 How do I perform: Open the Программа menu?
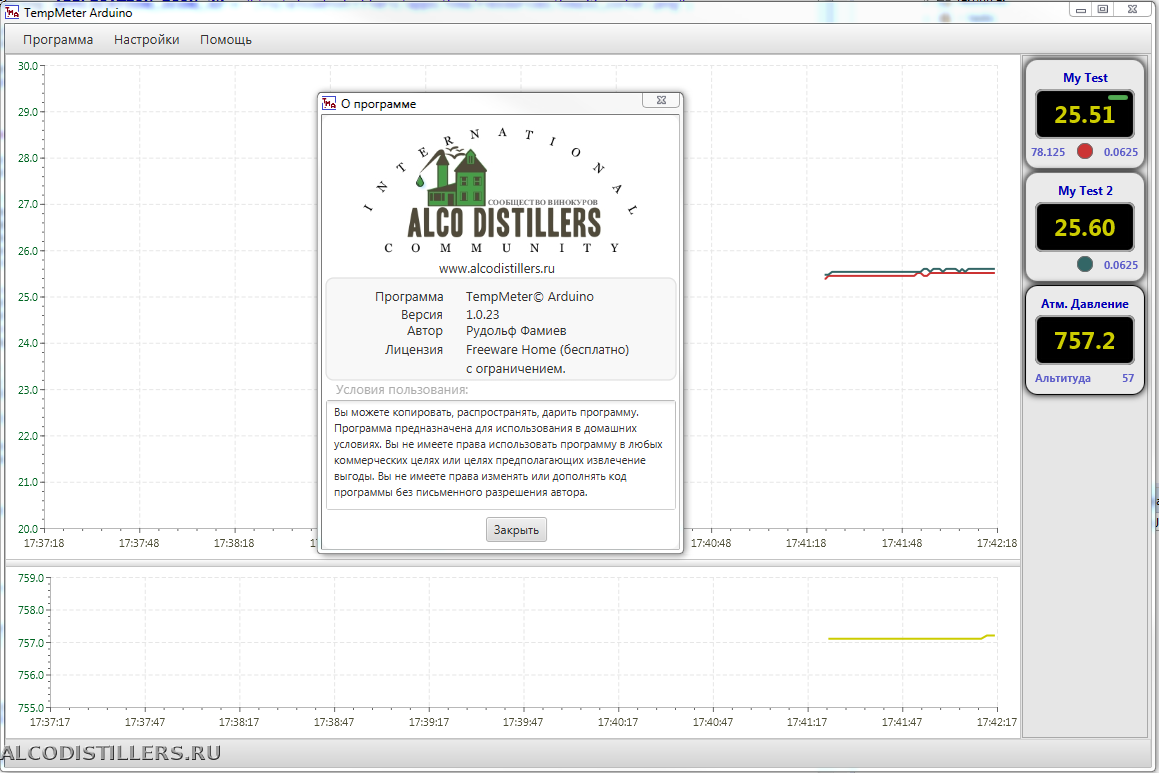tap(58, 40)
